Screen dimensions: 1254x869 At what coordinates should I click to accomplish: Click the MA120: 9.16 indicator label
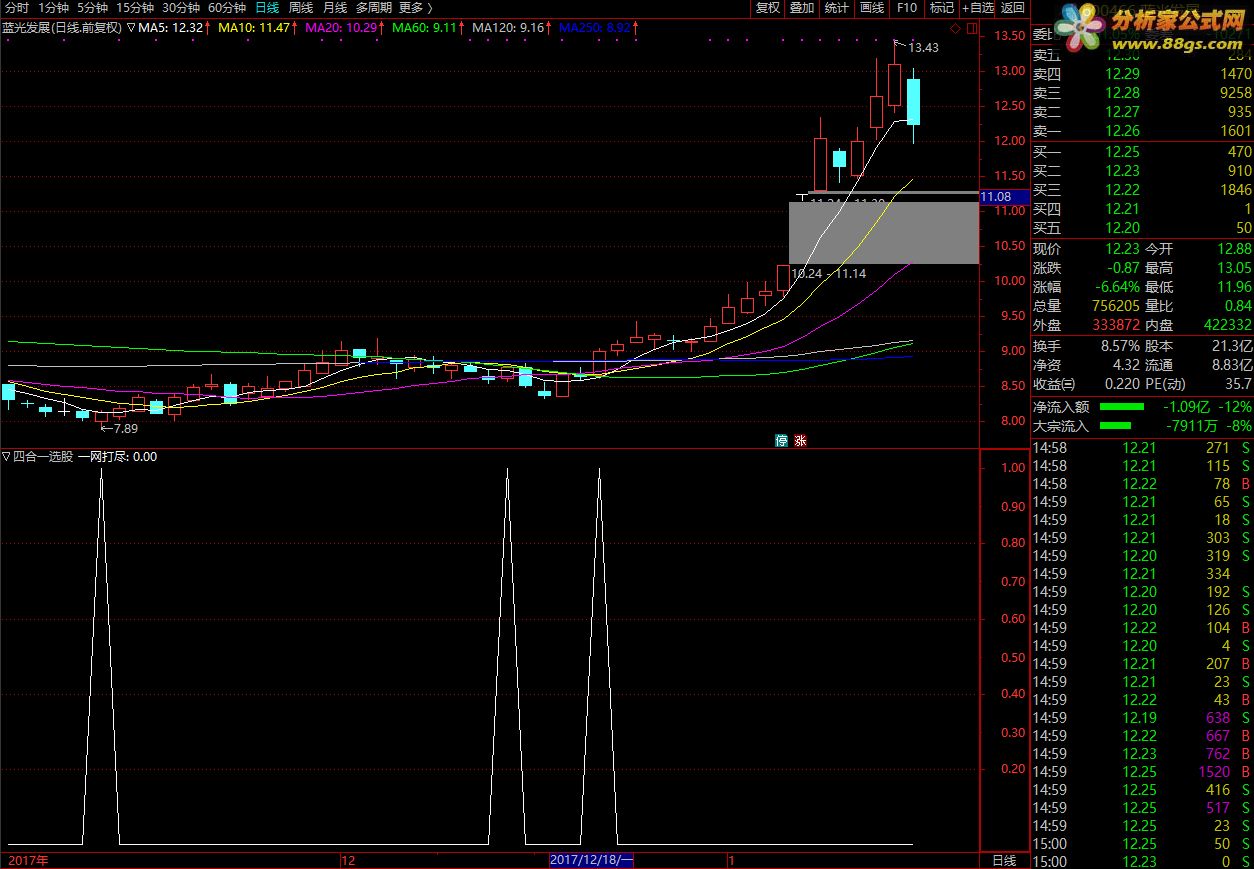pos(508,27)
